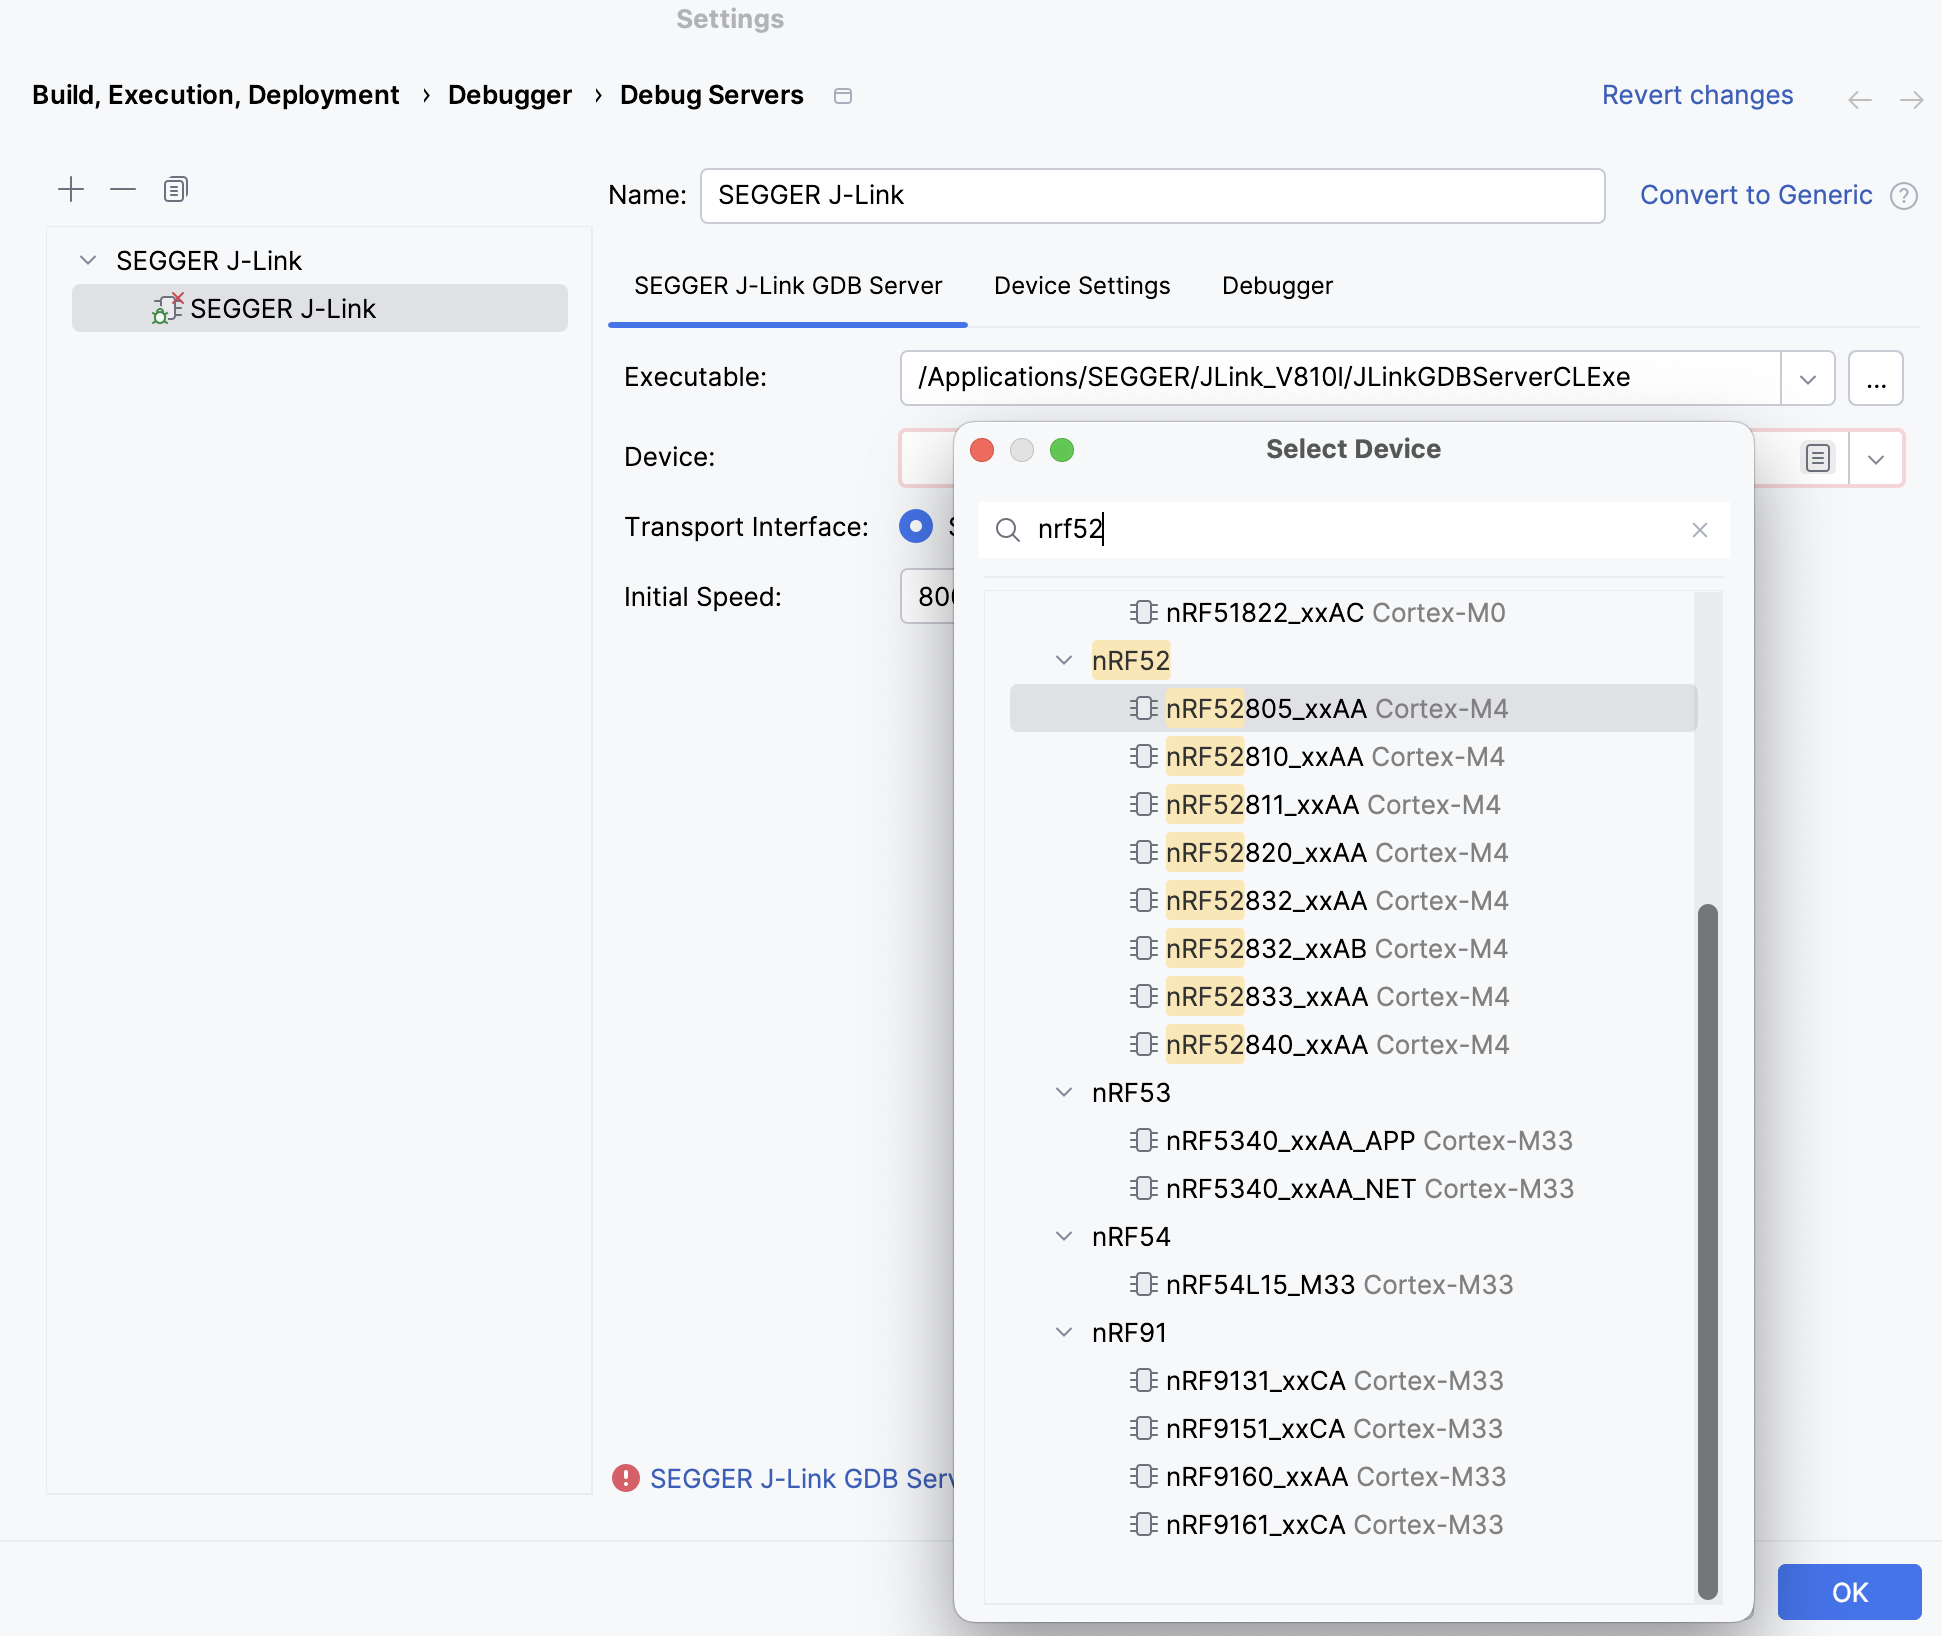This screenshot has height=1636, width=1942.
Task: Click the copy debug server icon
Action: [176, 189]
